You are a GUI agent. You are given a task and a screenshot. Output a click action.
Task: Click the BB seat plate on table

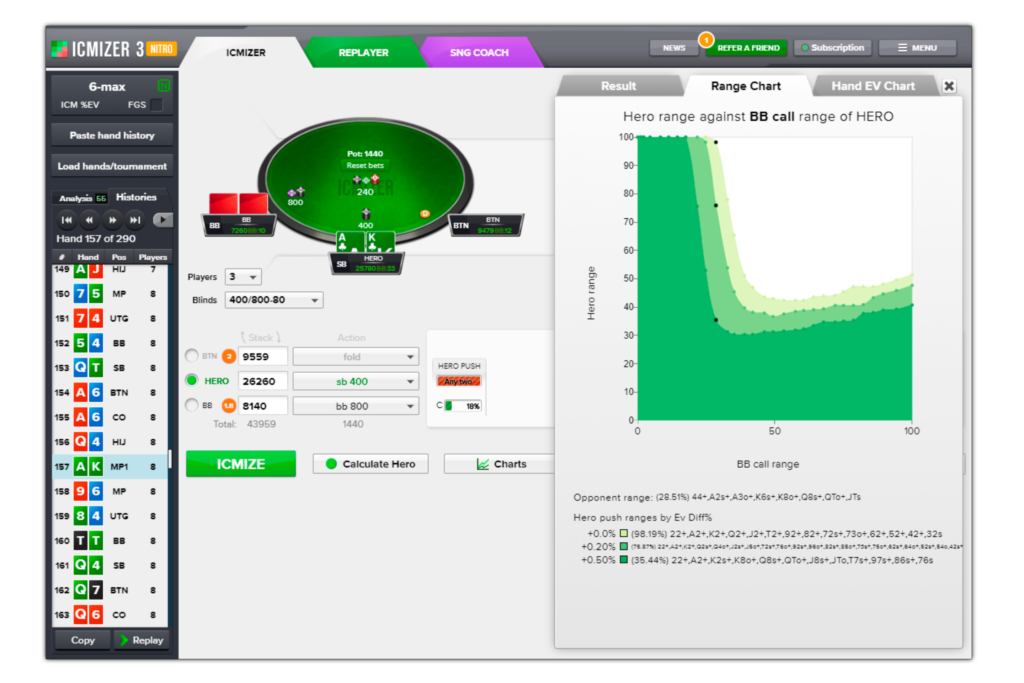239,225
